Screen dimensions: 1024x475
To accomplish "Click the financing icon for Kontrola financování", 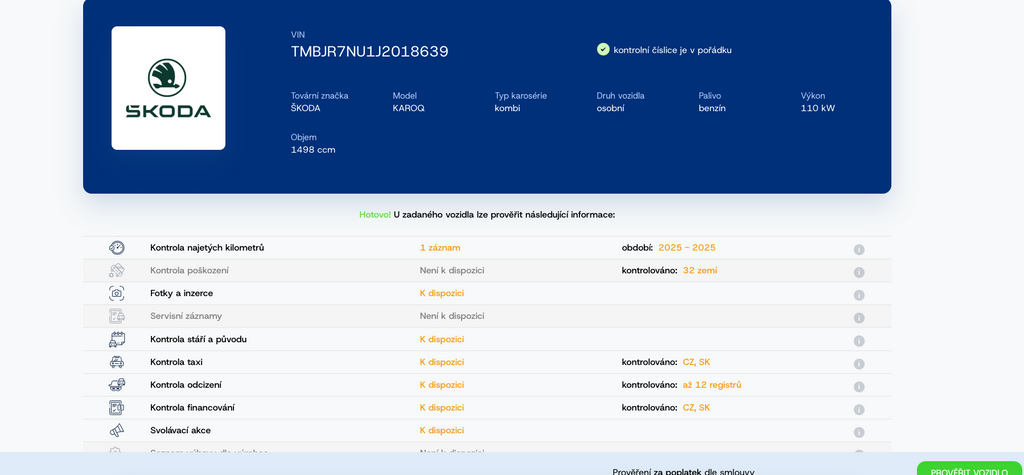I will pos(117,408).
